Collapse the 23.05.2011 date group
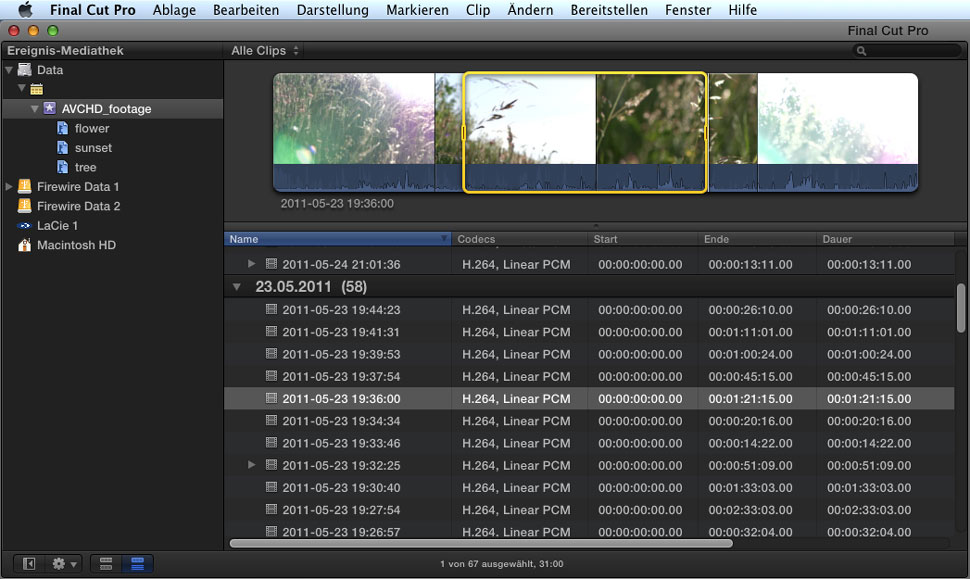 point(237,287)
